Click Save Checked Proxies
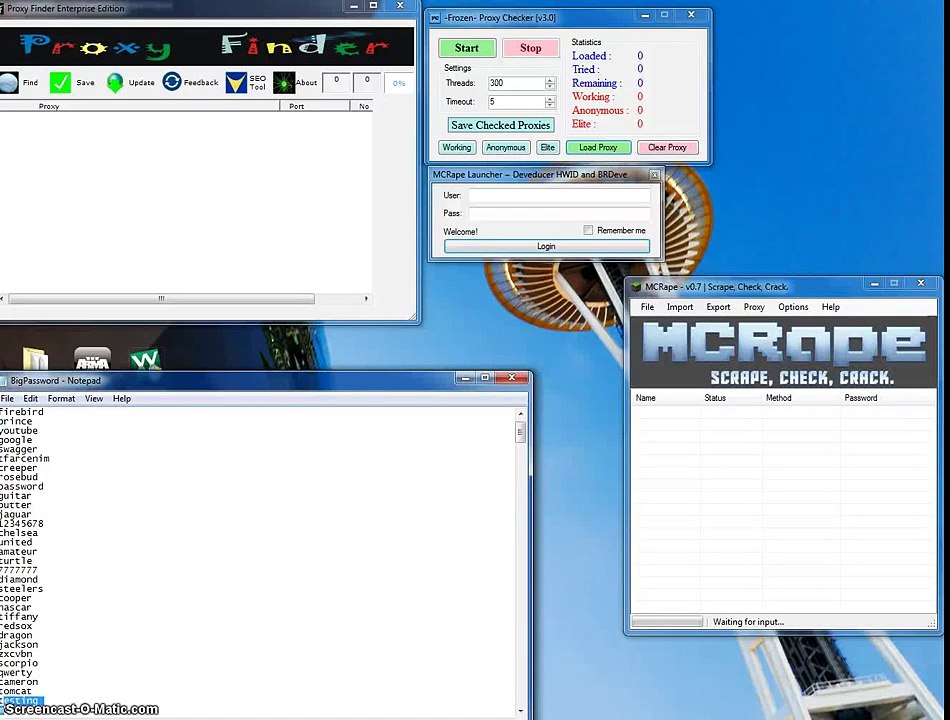This screenshot has height=720, width=950. click(x=501, y=125)
